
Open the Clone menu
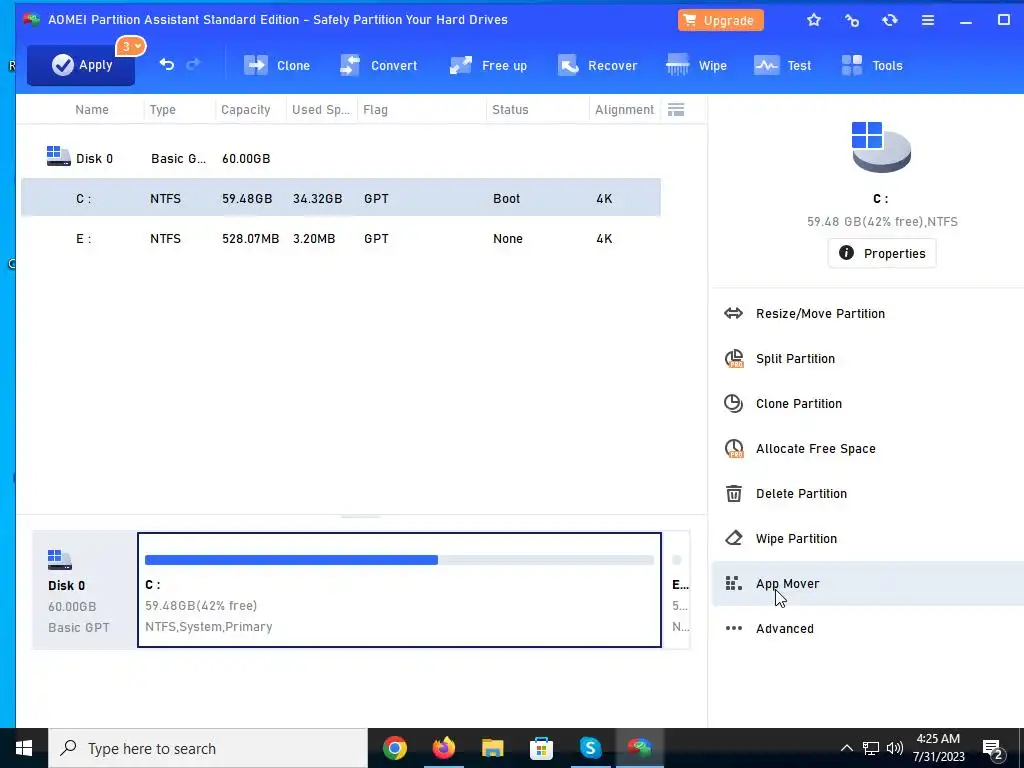pyautogui.click(x=277, y=65)
